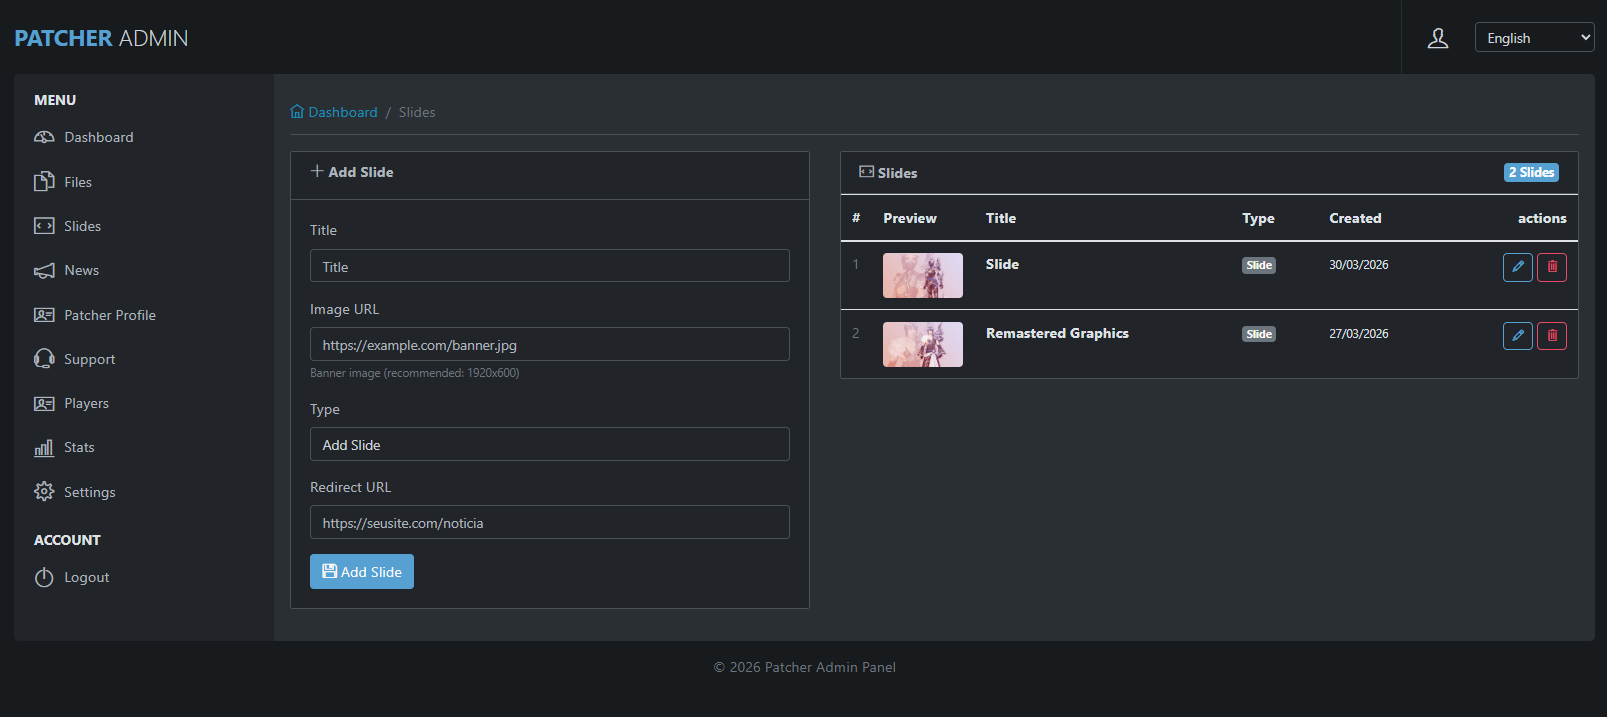Click the banner size hint text

point(415,373)
